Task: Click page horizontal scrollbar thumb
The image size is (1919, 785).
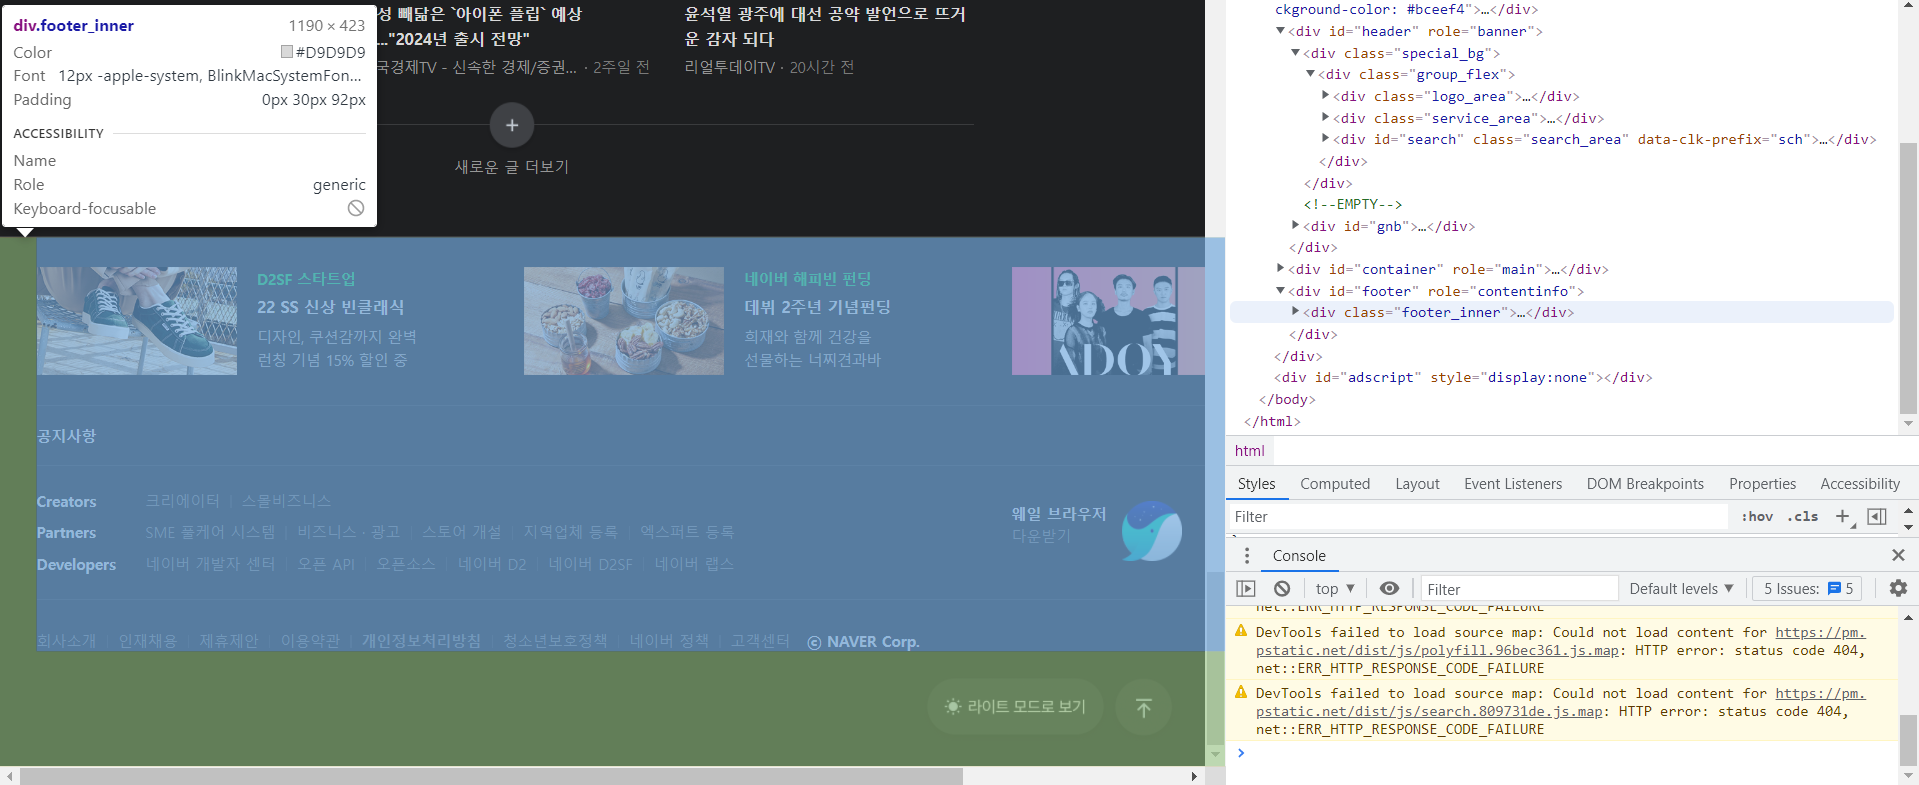Action: (491, 776)
